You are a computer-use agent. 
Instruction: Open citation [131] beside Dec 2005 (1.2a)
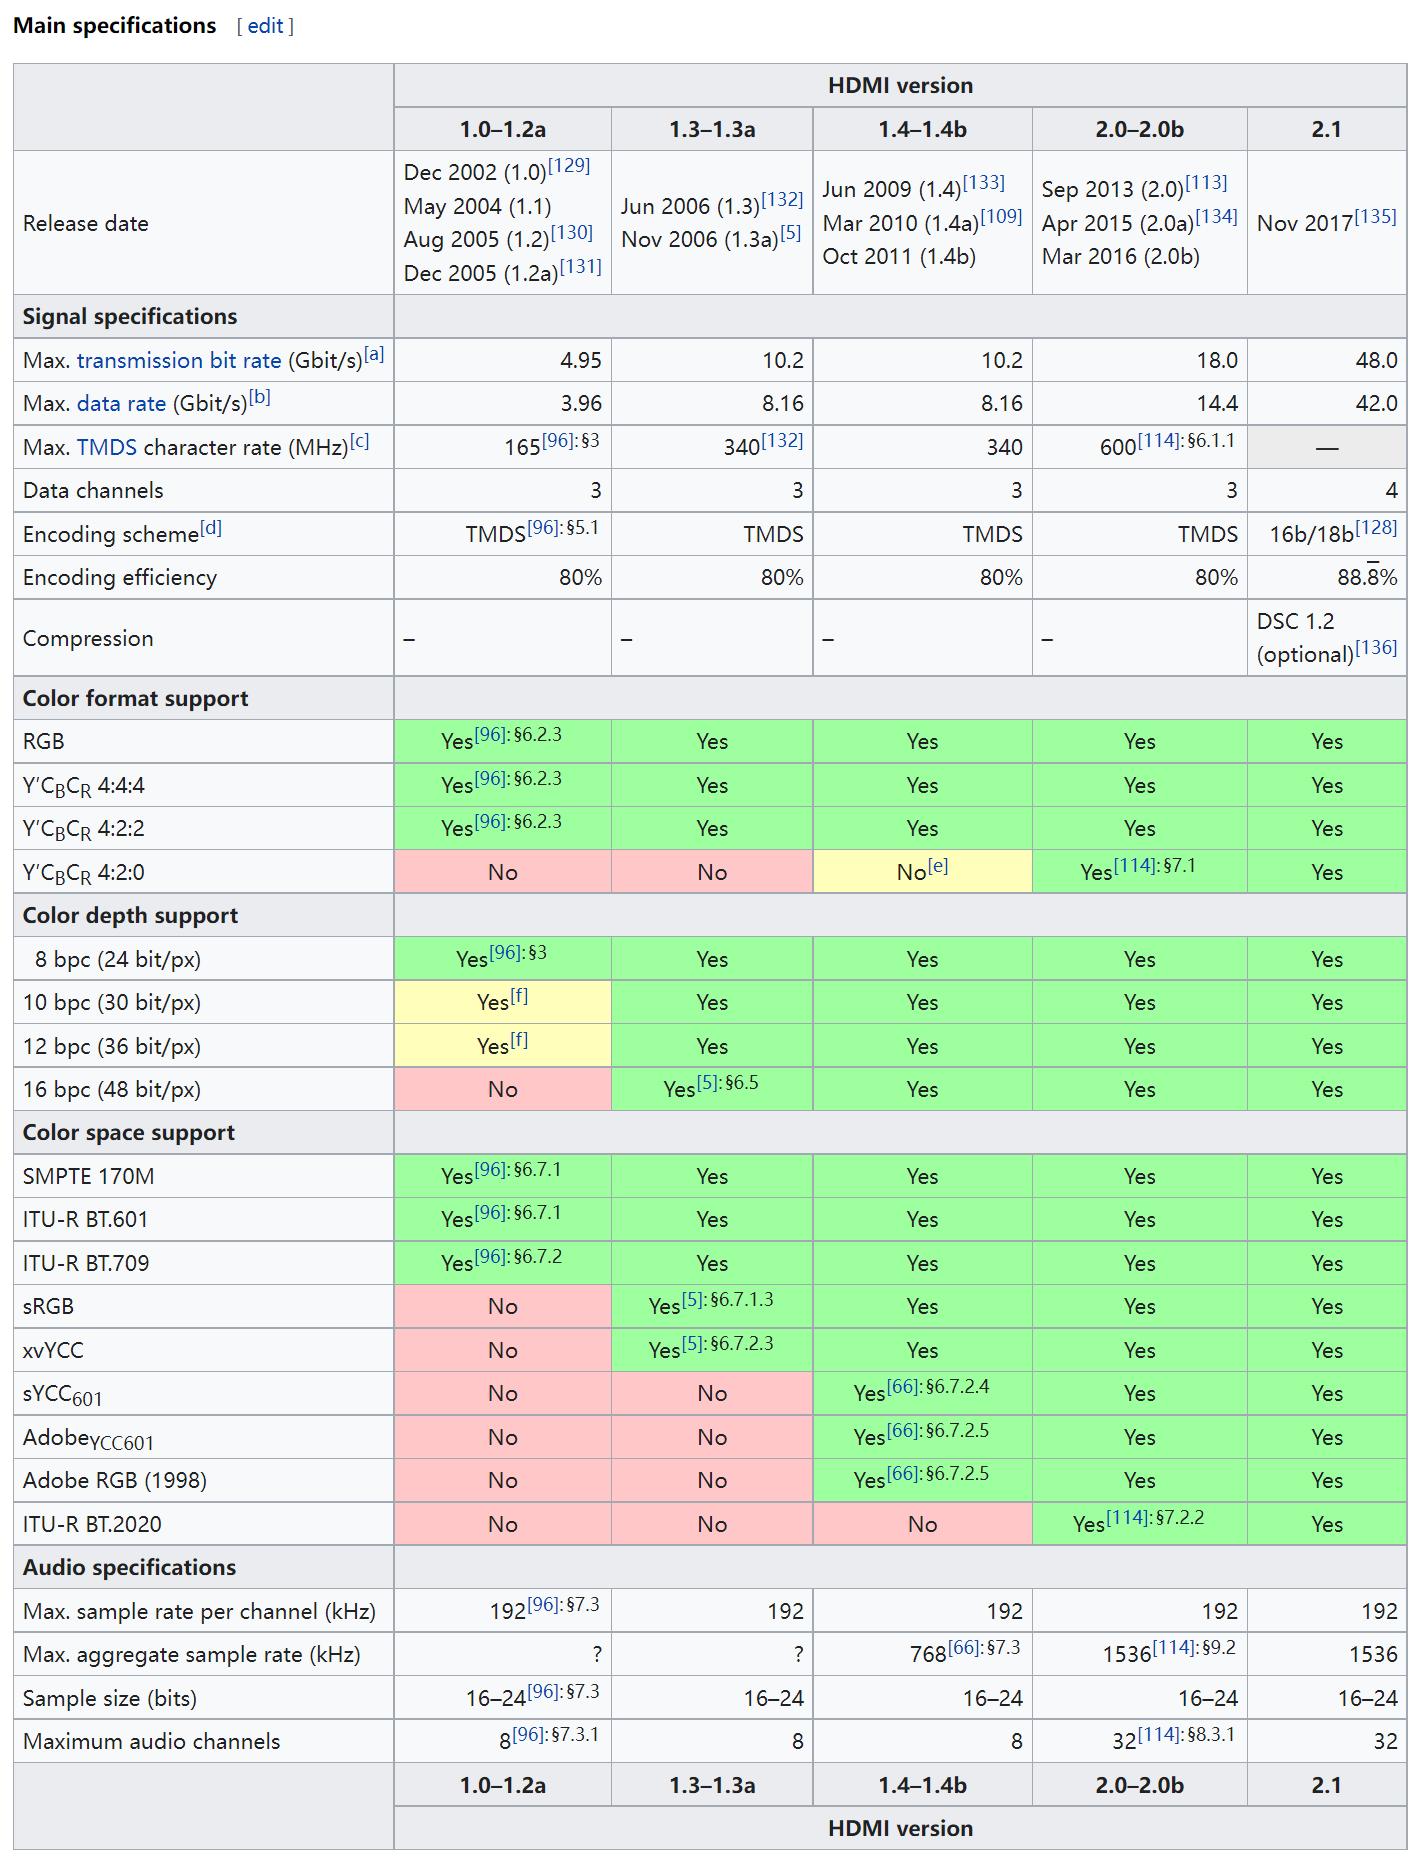[x=580, y=266]
